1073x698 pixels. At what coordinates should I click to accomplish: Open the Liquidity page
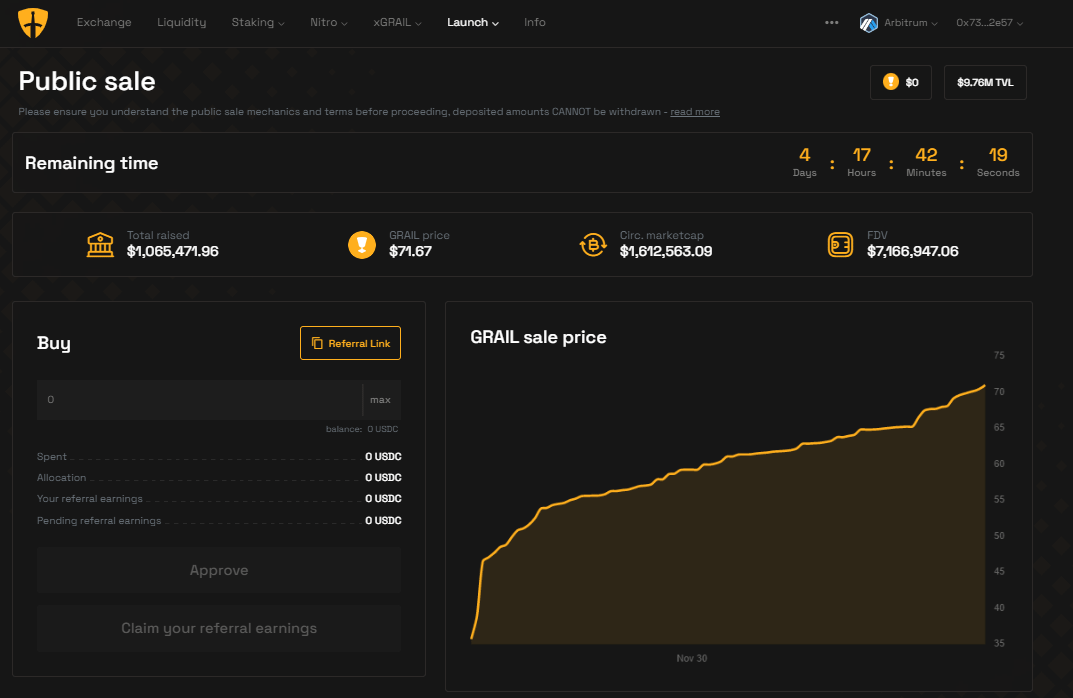coord(181,23)
